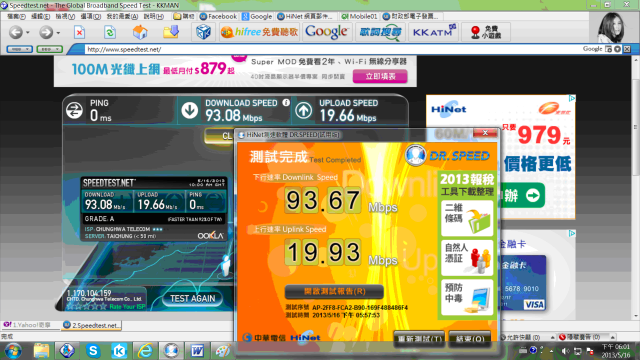
Task: Open the forward button history dropdown arrow
Action: [58, 33]
